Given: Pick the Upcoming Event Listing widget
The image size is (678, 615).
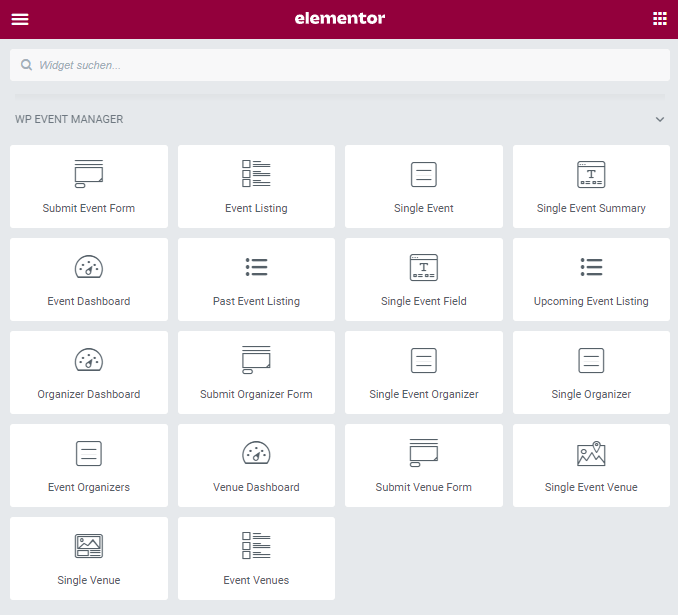Looking at the screenshot, I should 591,280.
